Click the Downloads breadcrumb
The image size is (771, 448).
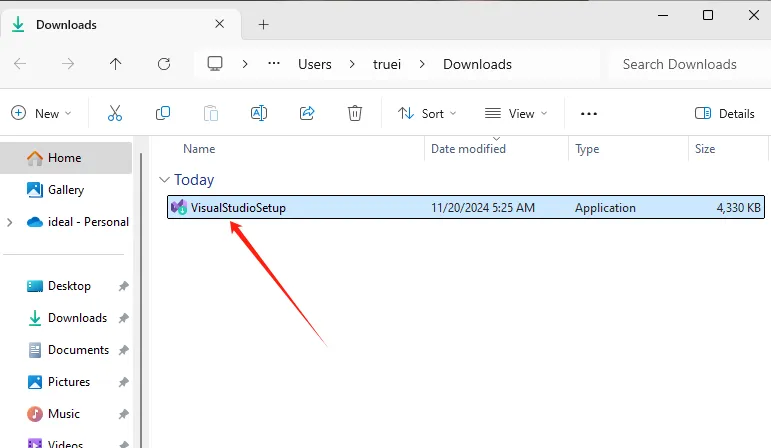pyautogui.click(x=477, y=64)
